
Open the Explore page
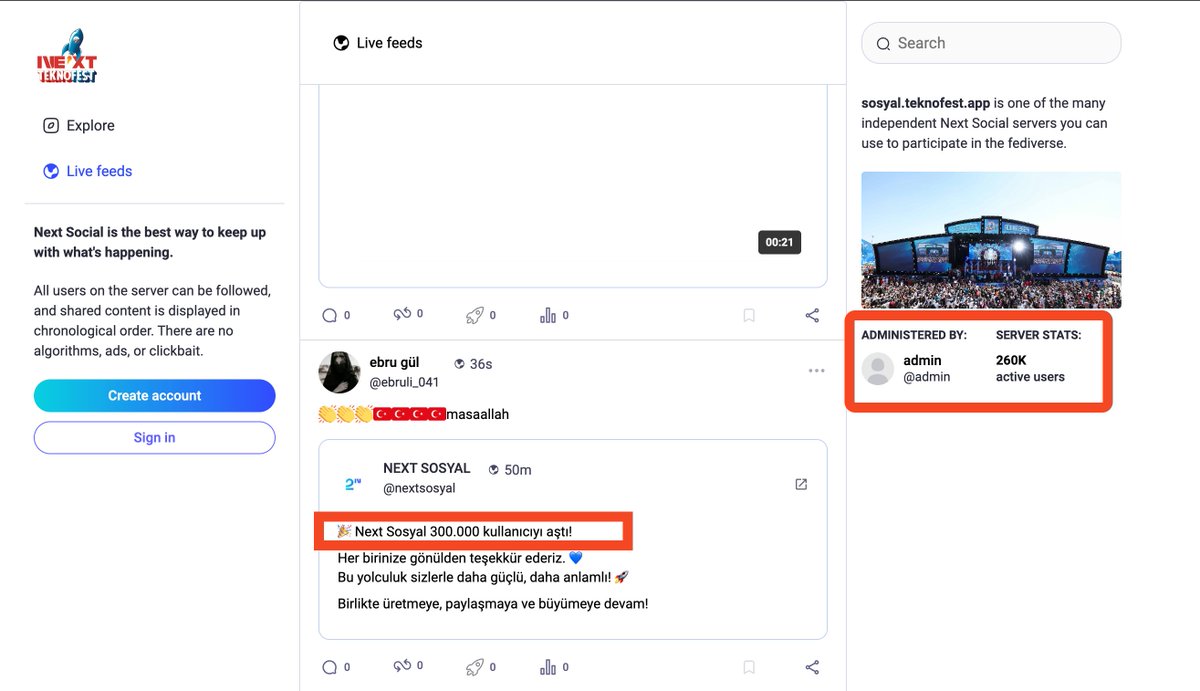click(x=79, y=126)
